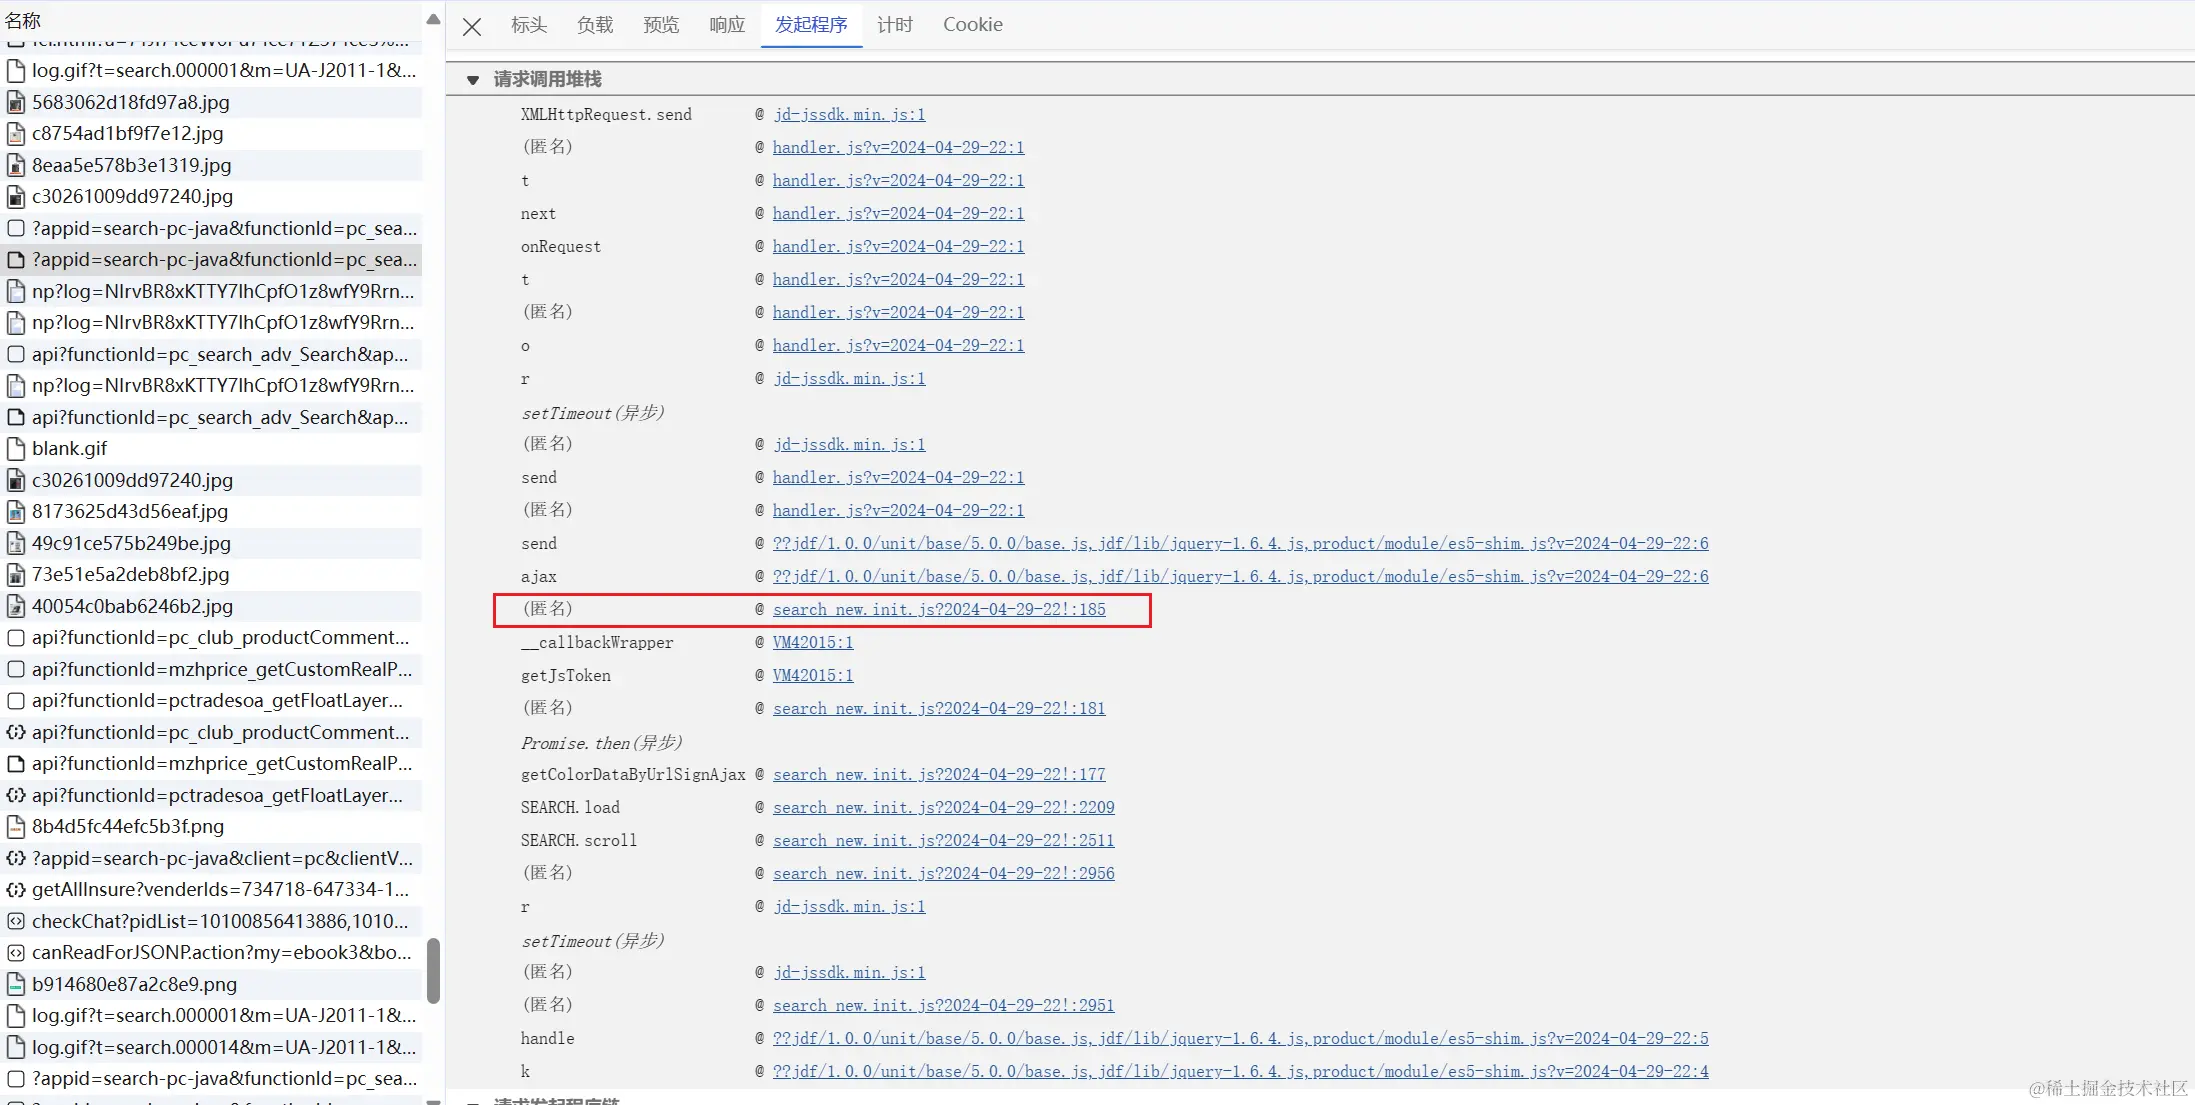Open search_new.init.js line 185 link
Image resolution: width=2195 pixels, height=1105 pixels.
(938, 609)
